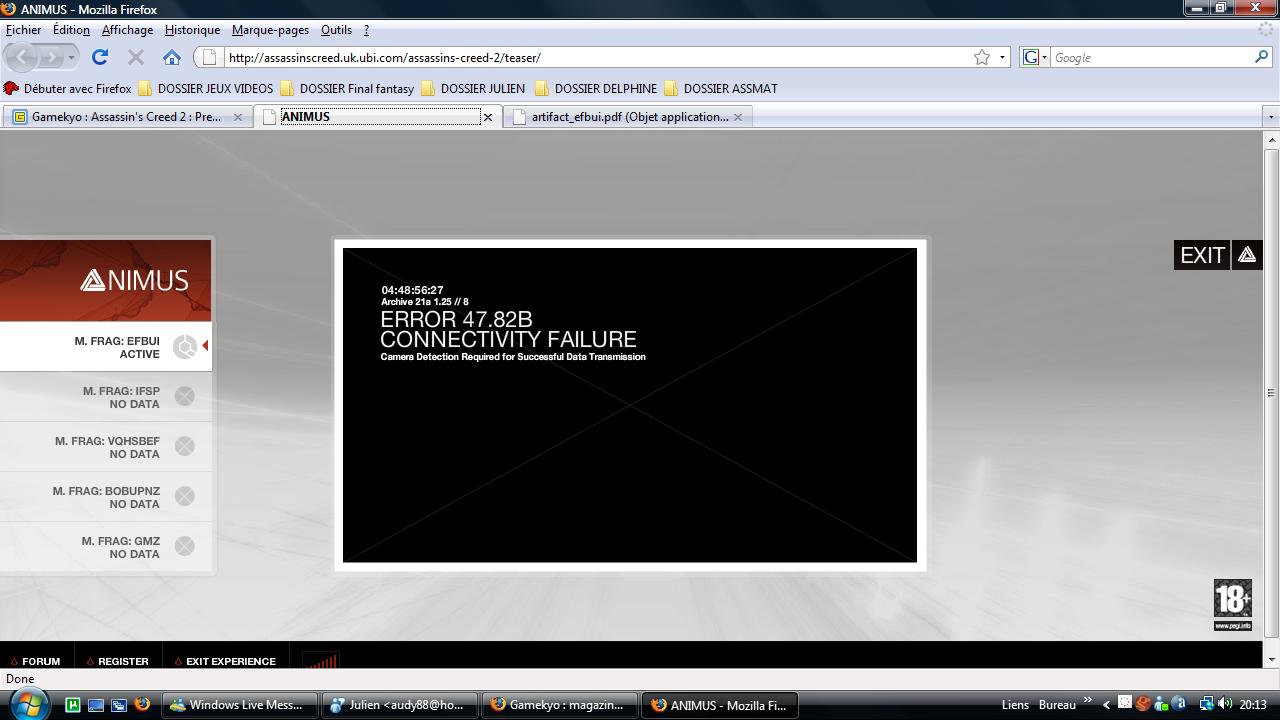
Task: Go forward with the Firefox forward arrow
Action: 50,57
